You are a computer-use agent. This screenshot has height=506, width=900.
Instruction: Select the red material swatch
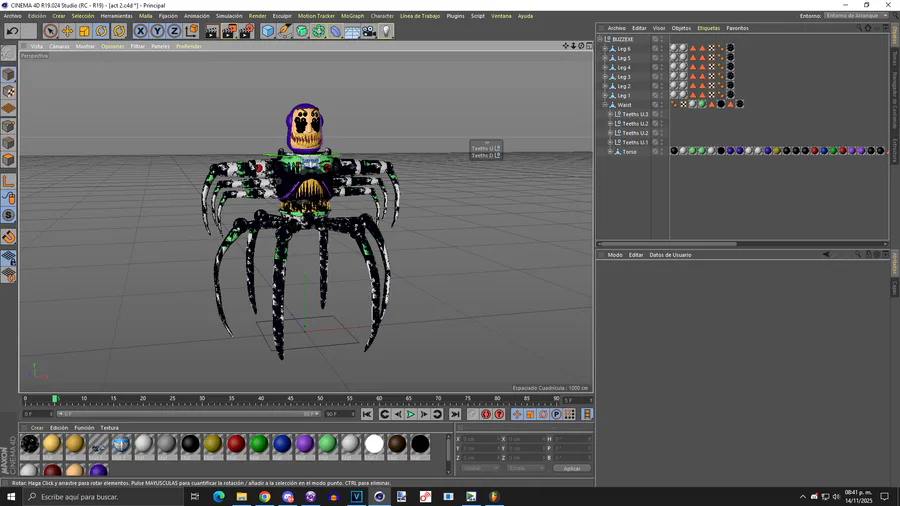[236, 444]
